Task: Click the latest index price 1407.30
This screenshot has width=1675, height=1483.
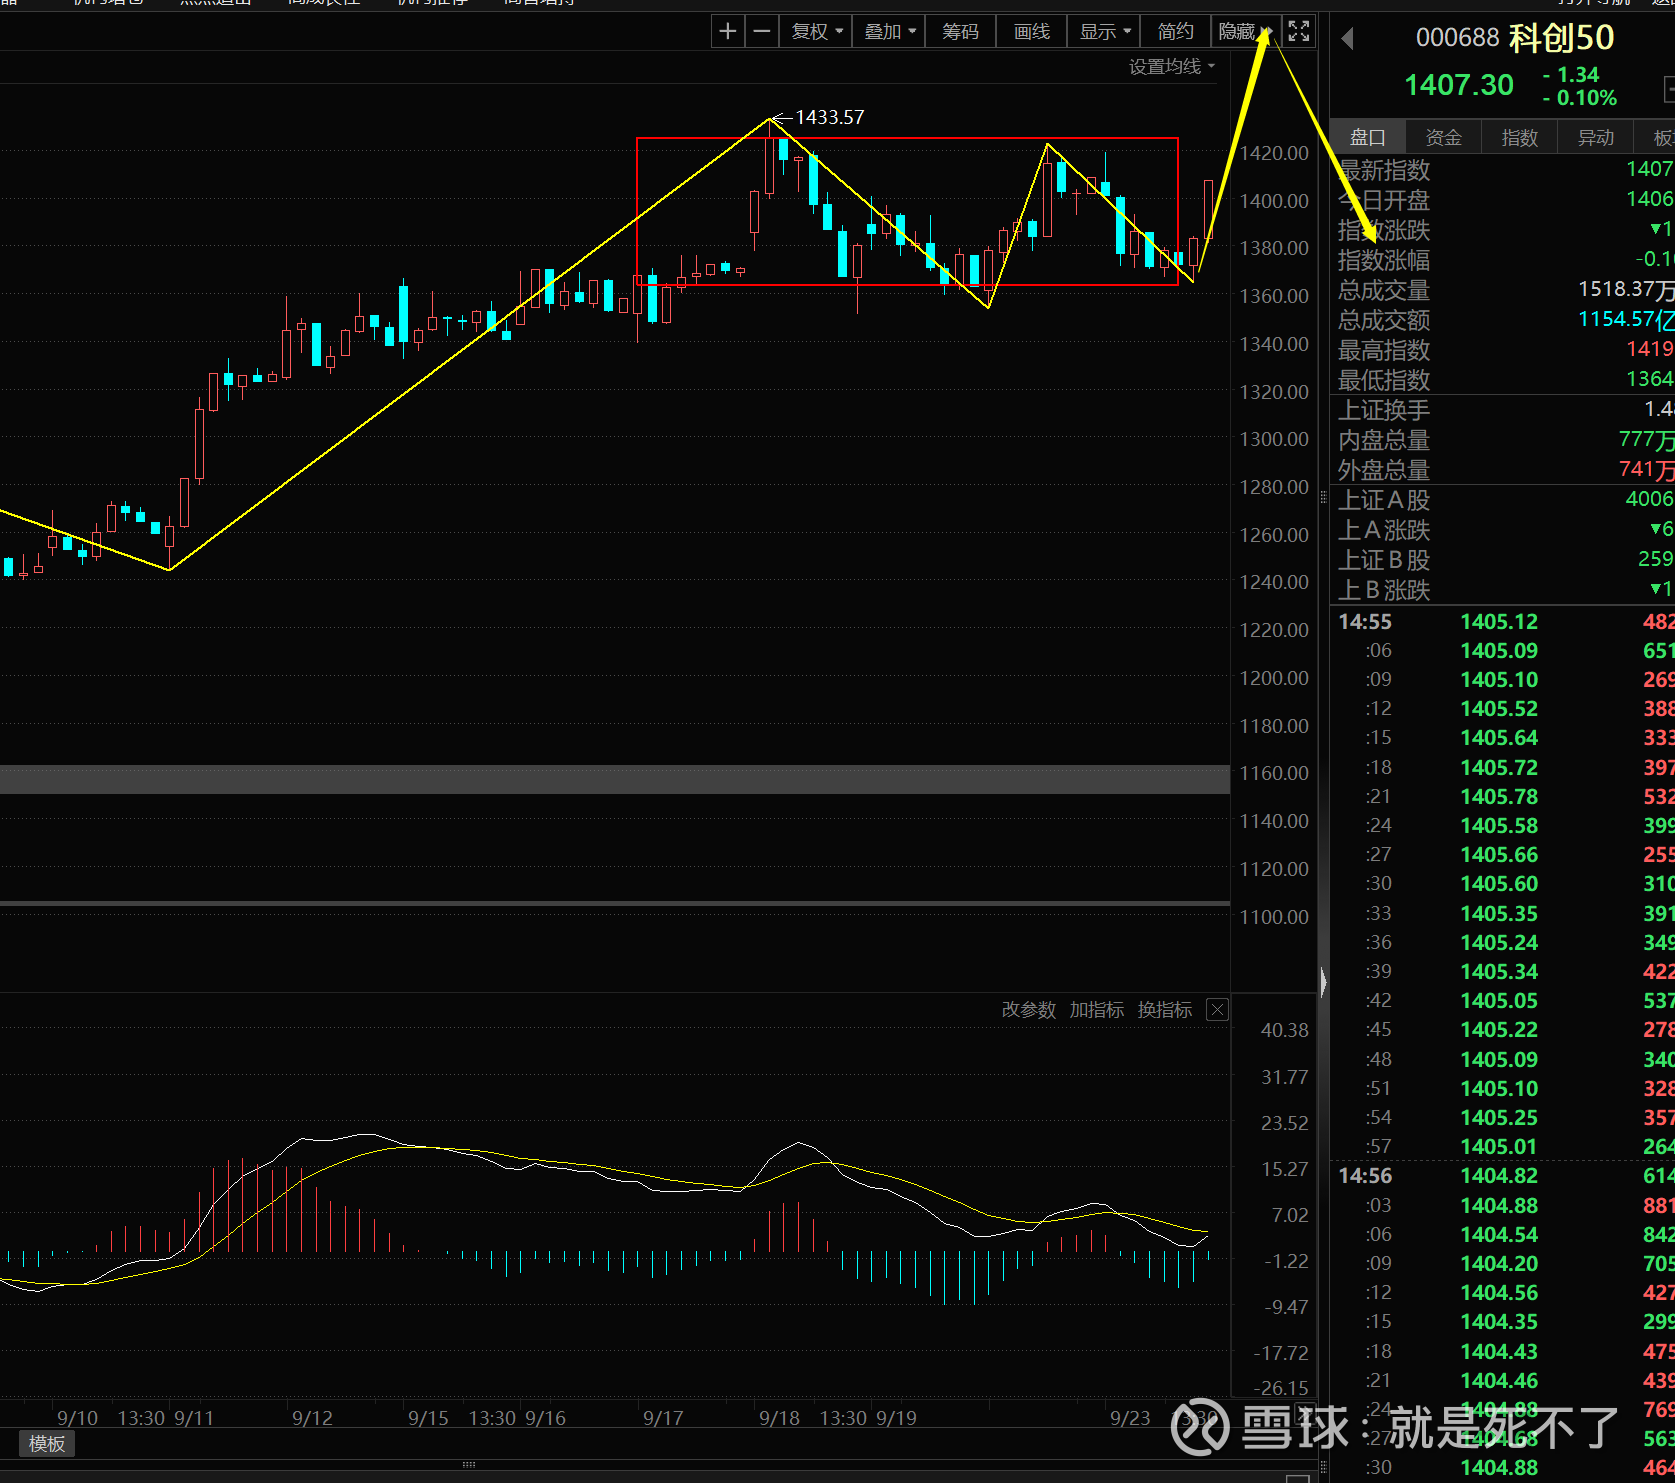Action: pyautogui.click(x=1459, y=85)
